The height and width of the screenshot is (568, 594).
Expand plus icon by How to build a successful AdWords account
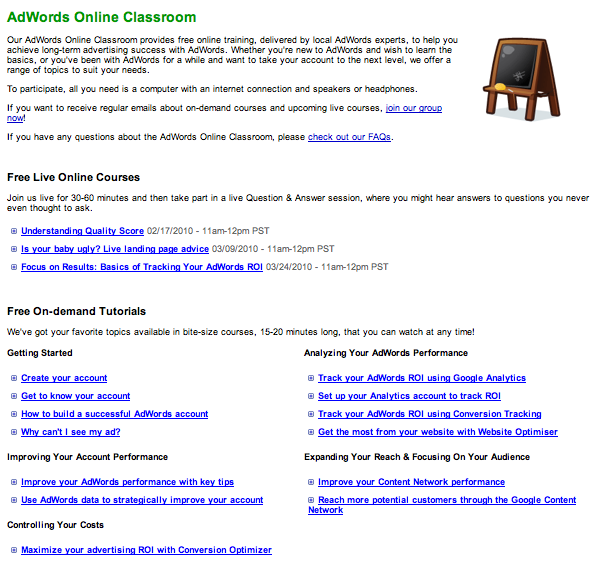tap(14, 414)
